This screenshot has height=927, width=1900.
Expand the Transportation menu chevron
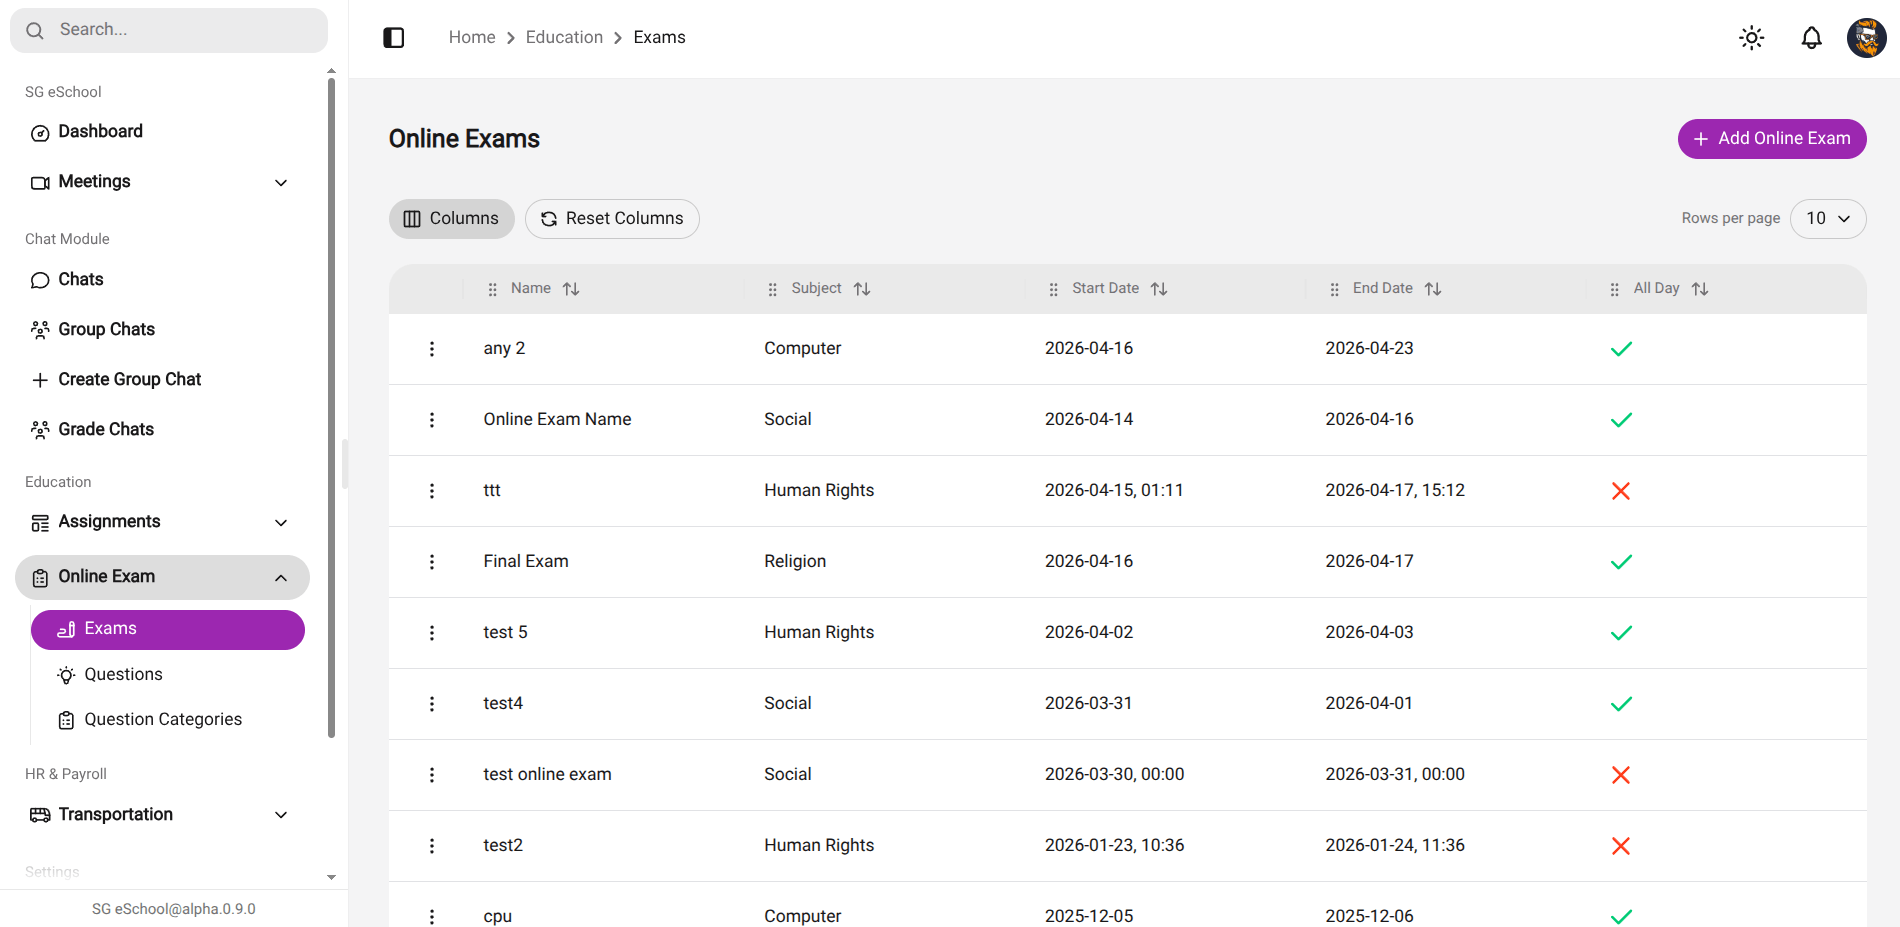point(281,815)
